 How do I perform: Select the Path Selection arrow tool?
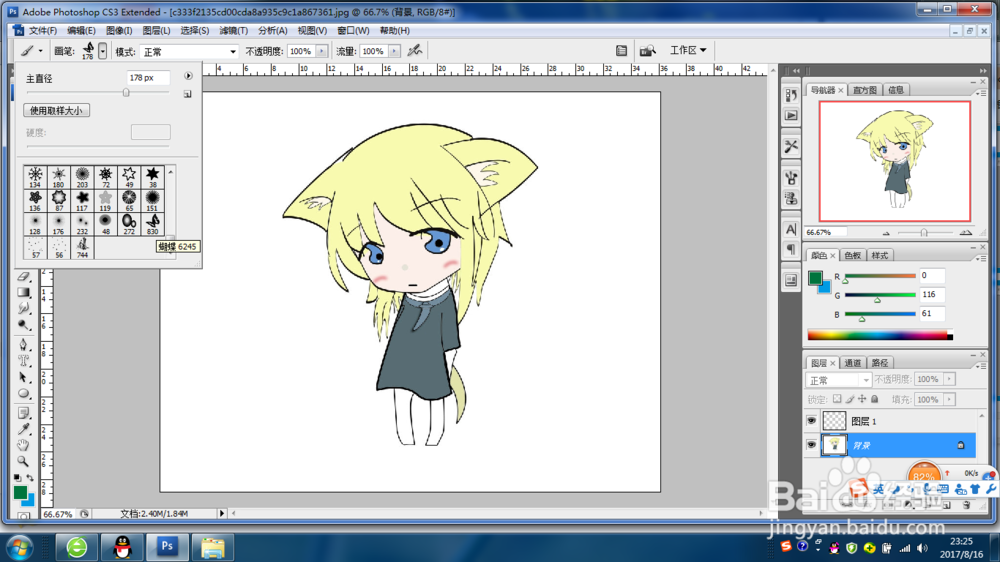pyautogui.click(x=24, y=377)
